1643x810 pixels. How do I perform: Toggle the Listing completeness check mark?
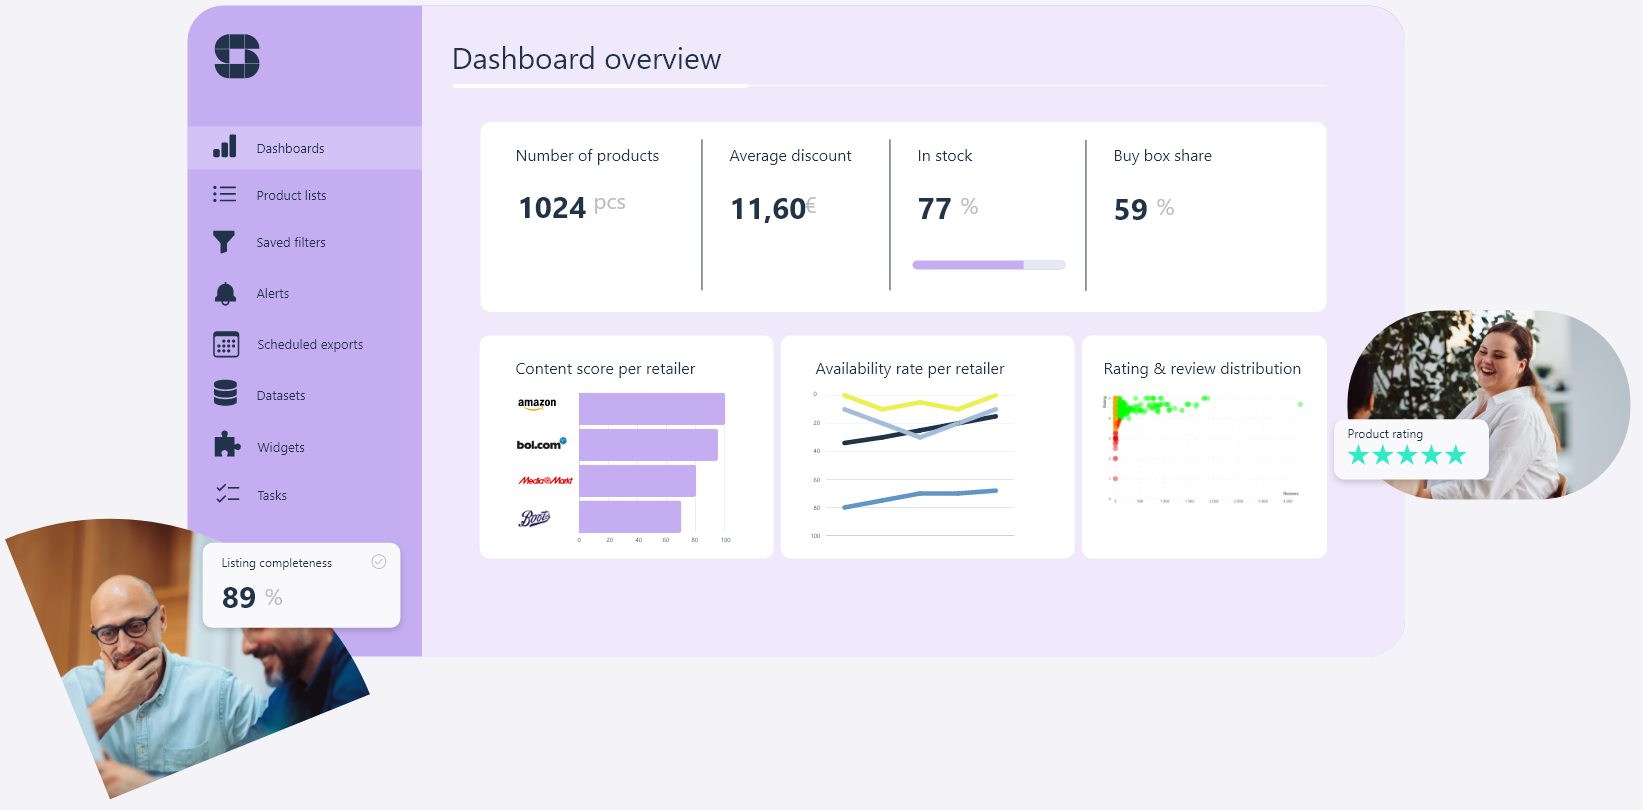pos(379,562)
